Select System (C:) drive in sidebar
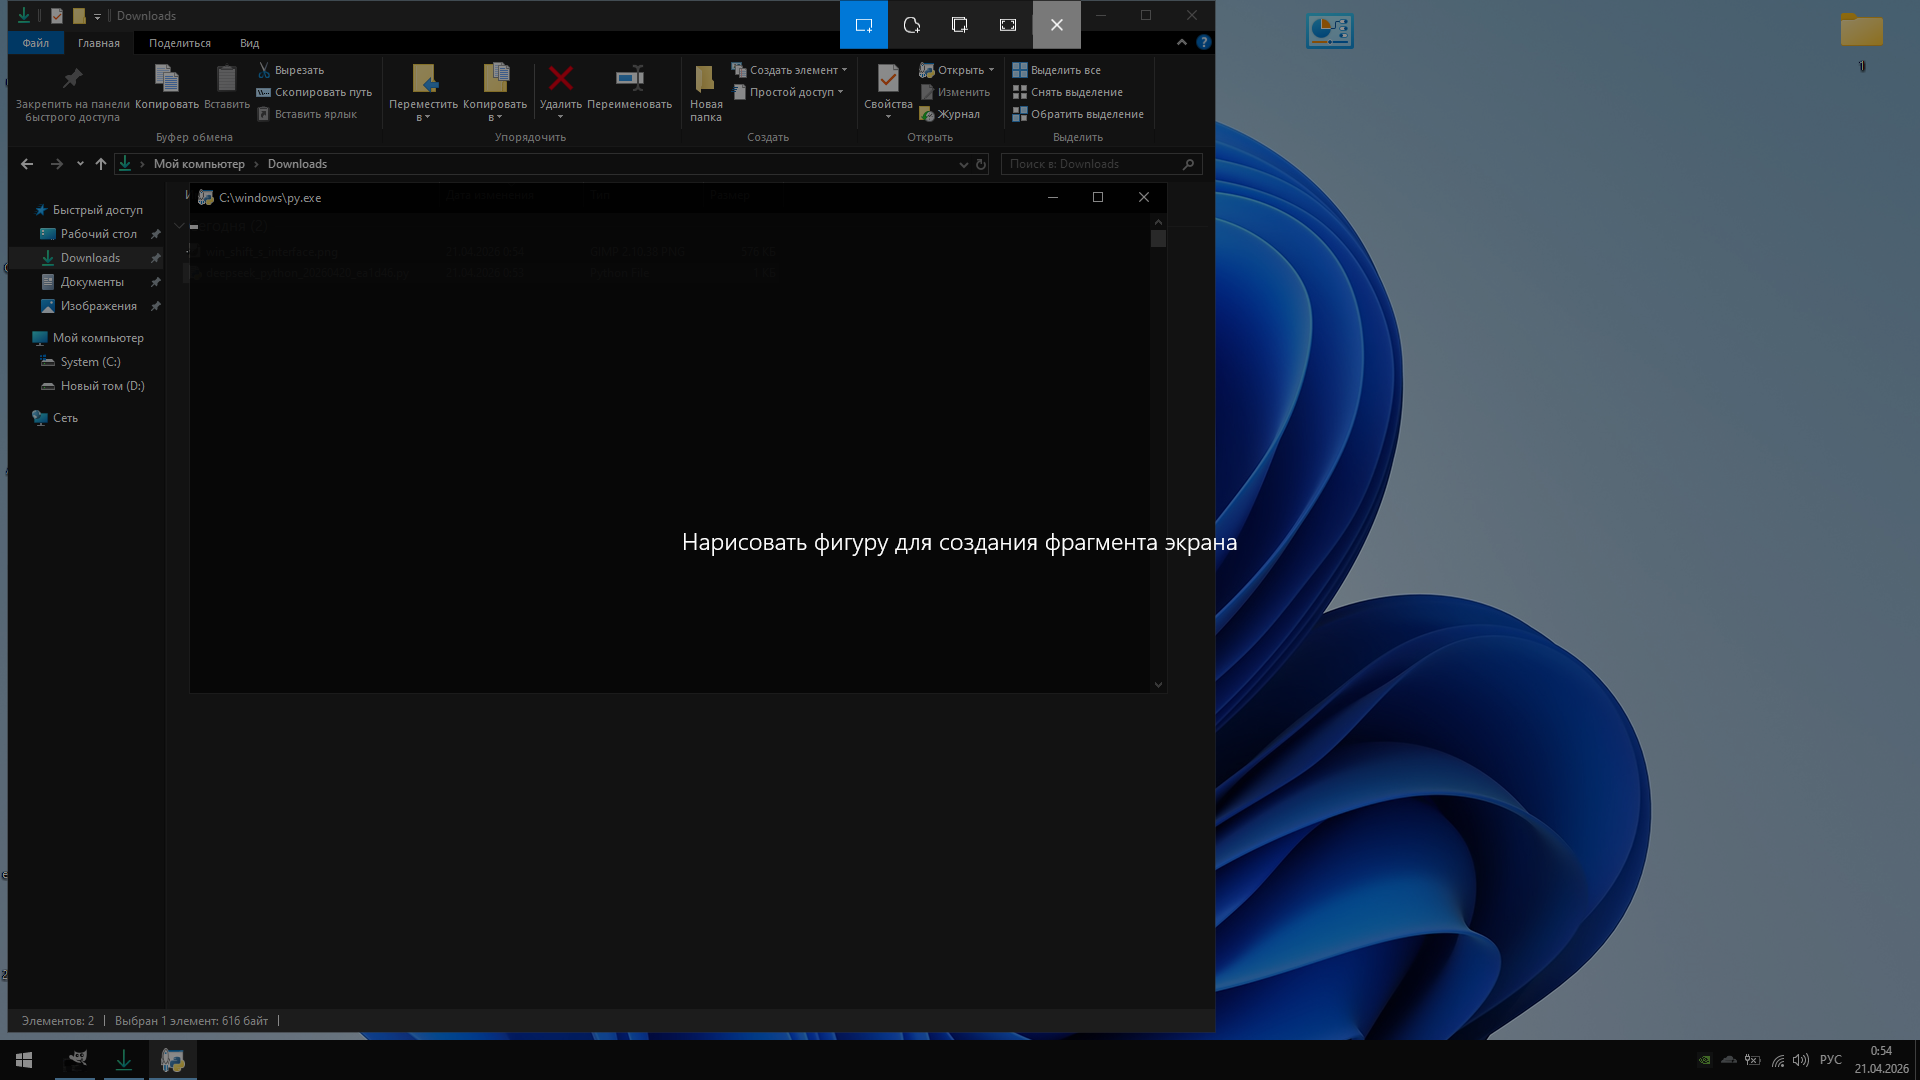Viewport: 1920px width, 1080px height. pos(90,362)
